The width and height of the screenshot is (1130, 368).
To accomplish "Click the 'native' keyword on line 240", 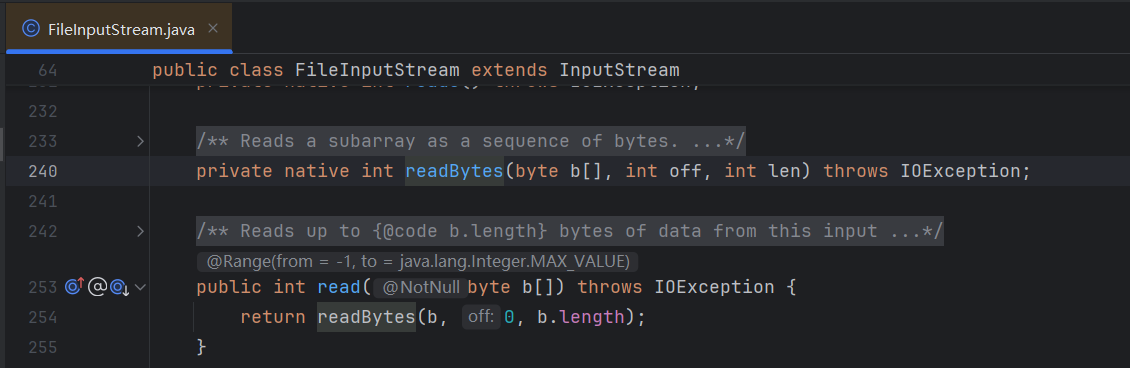I will click(x=317, y=171).
